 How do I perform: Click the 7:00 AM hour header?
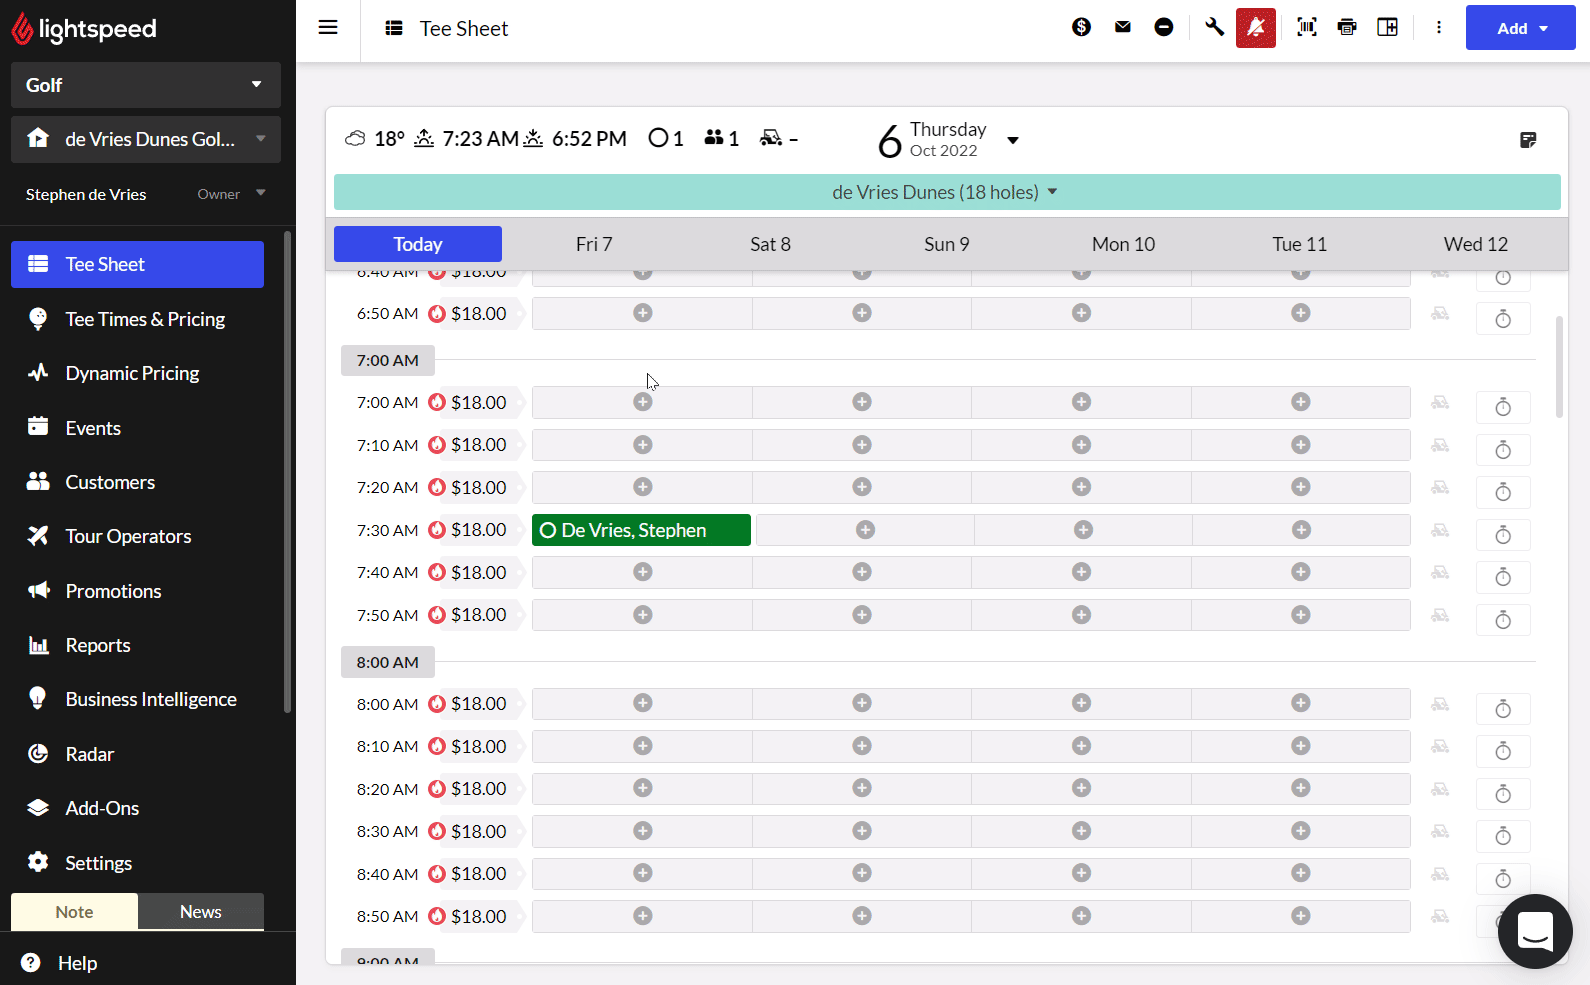pos(388,360)
